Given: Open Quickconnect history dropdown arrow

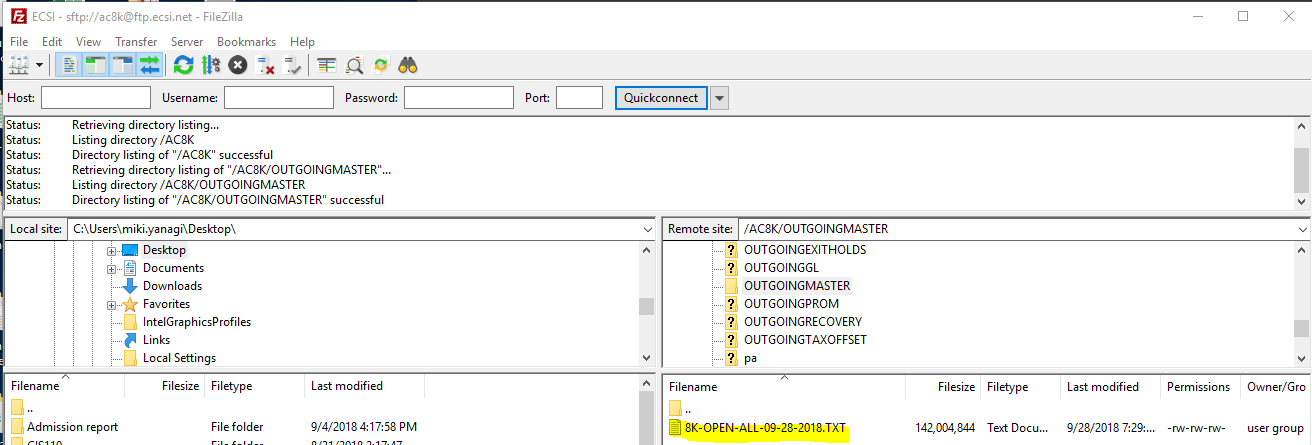Looking at the screenshot, I should click(x=719, y=98).
